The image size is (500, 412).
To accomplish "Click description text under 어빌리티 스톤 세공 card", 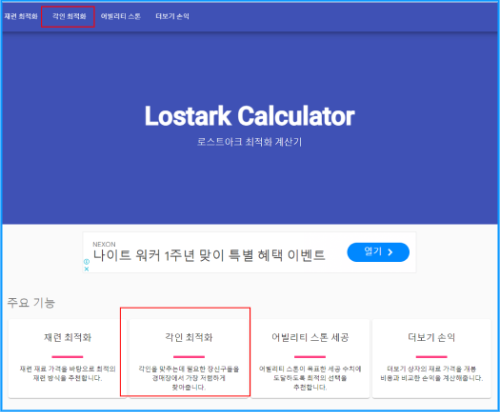I will tap(310, 378).
